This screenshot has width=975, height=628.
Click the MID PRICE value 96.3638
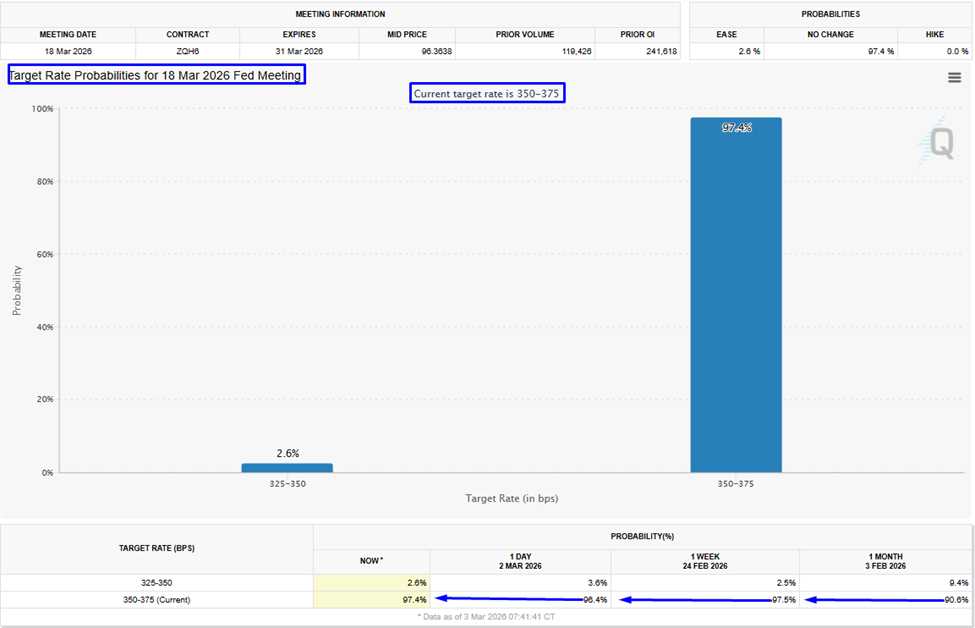pyautogui.click(x=437, y=51)
